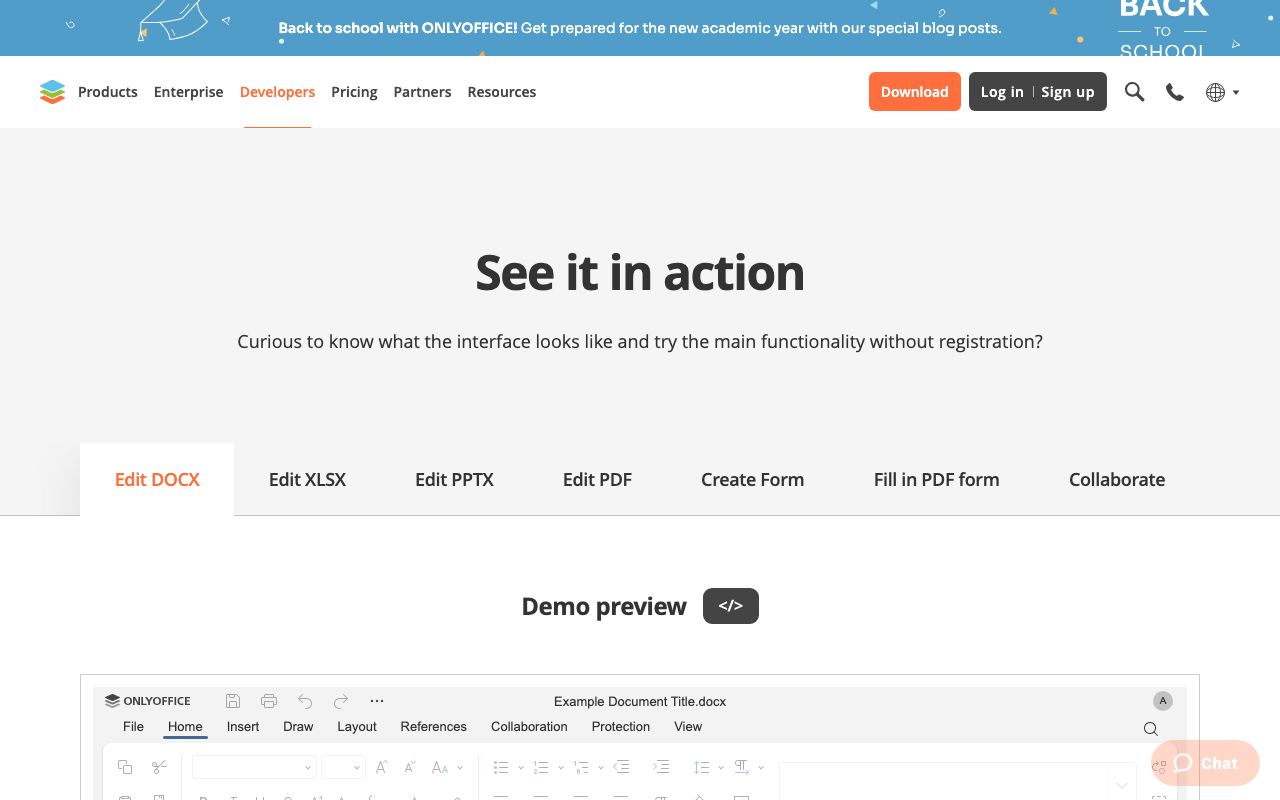
Task: Open the font size combo box
Action: (x=343, y=767)
